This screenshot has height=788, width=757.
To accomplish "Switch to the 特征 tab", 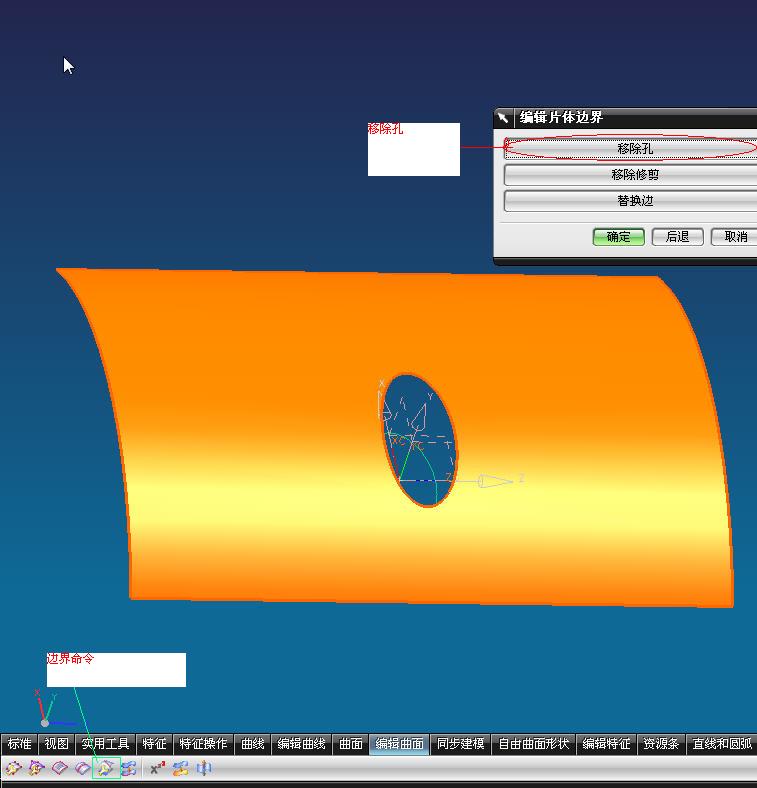I will pos(154,744).
